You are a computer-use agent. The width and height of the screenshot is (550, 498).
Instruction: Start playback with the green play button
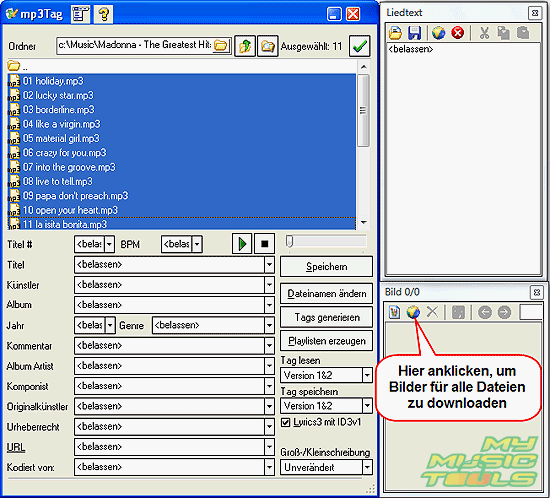[242, 243]
